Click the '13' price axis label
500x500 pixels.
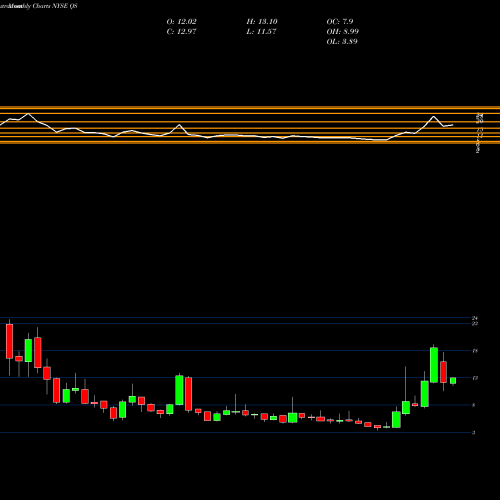pos(475,378)
